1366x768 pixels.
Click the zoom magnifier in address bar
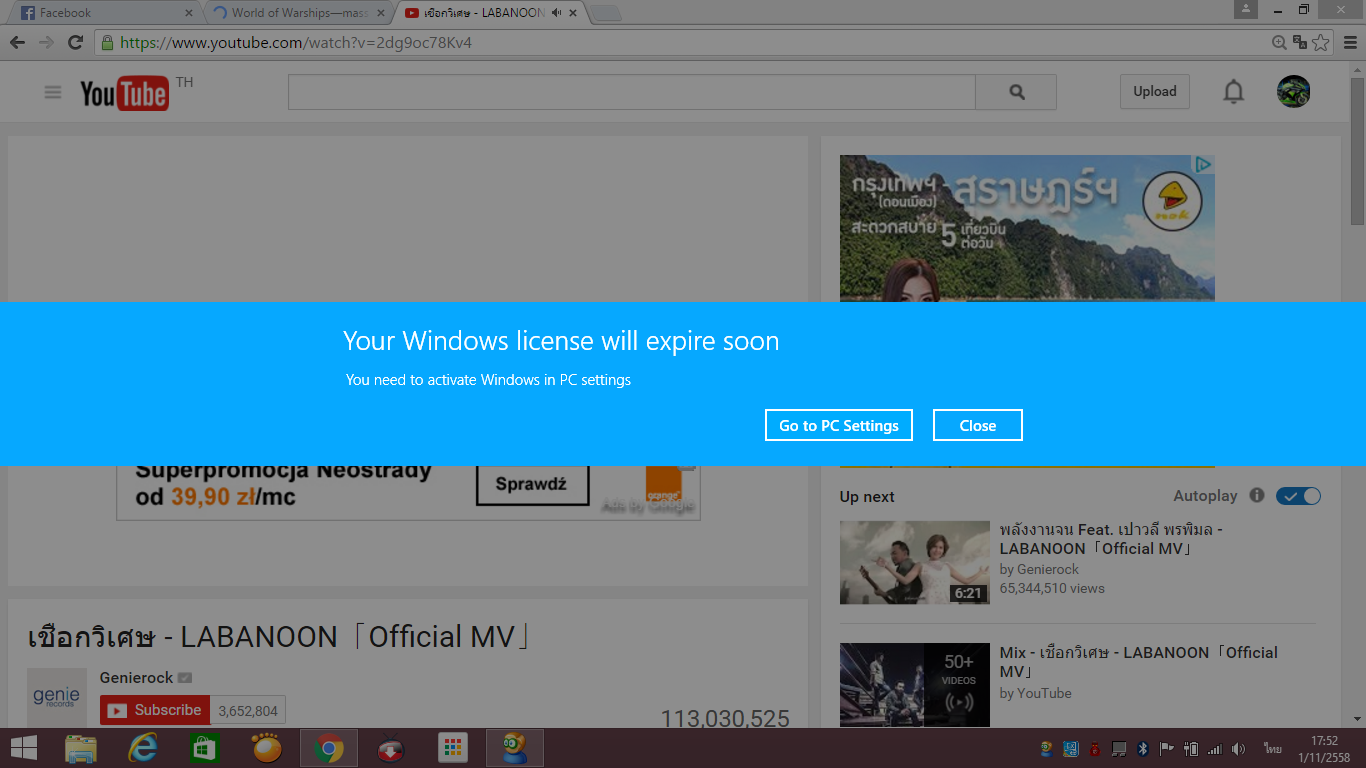[x=1279, y=43]
